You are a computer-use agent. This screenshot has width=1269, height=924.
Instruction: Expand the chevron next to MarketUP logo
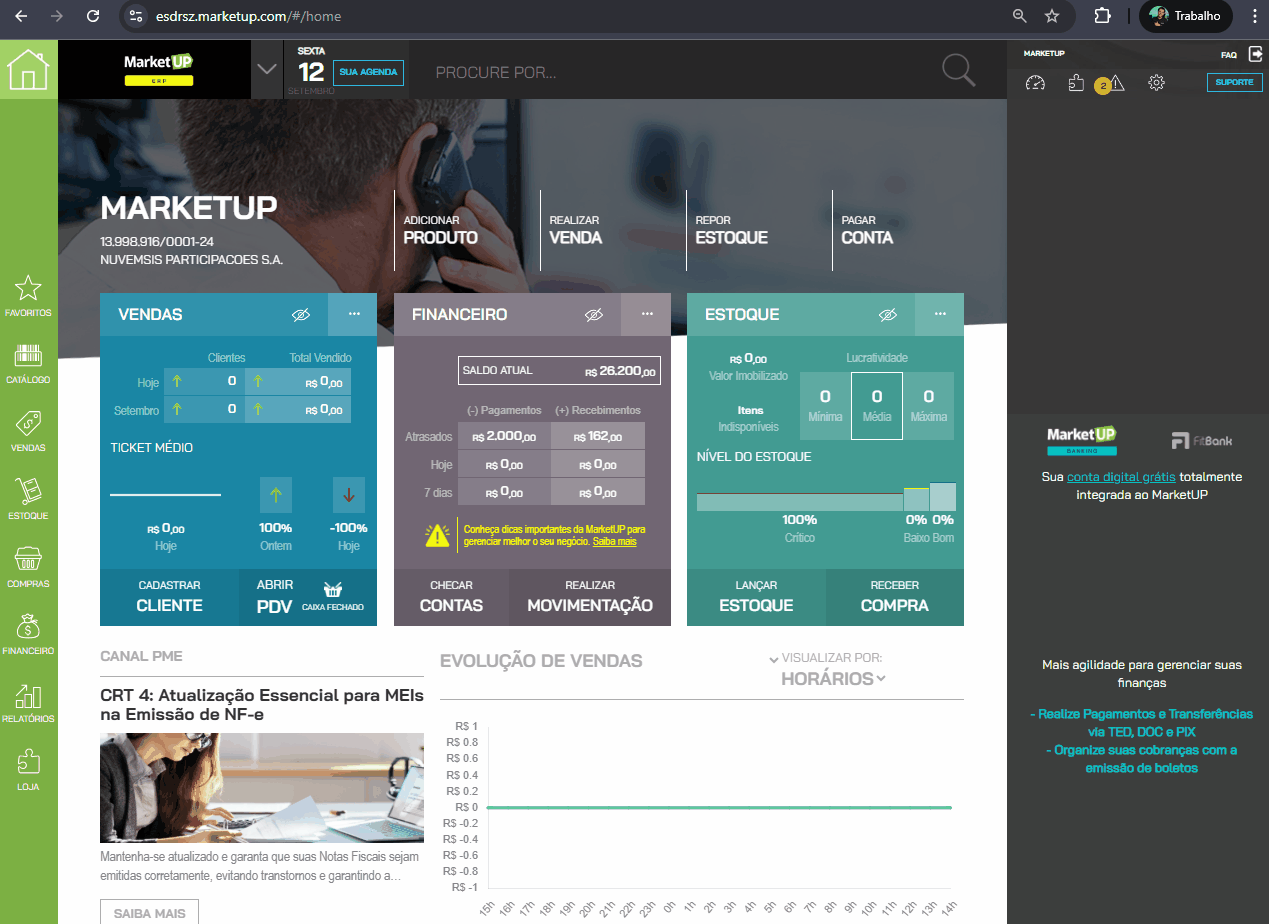[x=266, y=69]
